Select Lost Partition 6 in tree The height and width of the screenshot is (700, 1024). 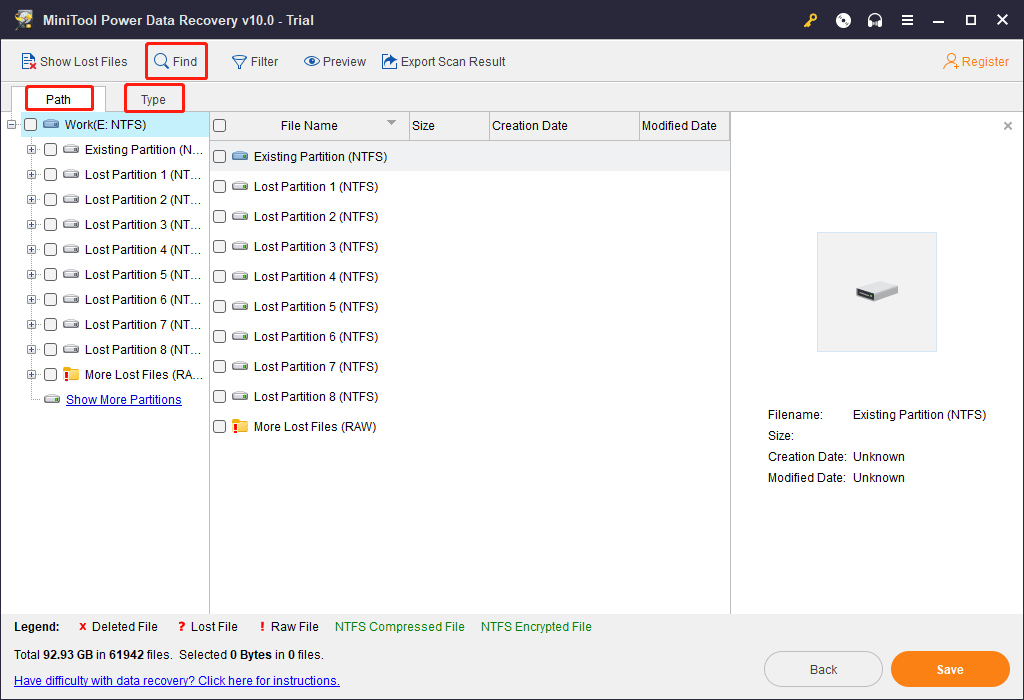click(x=143, y=299)
